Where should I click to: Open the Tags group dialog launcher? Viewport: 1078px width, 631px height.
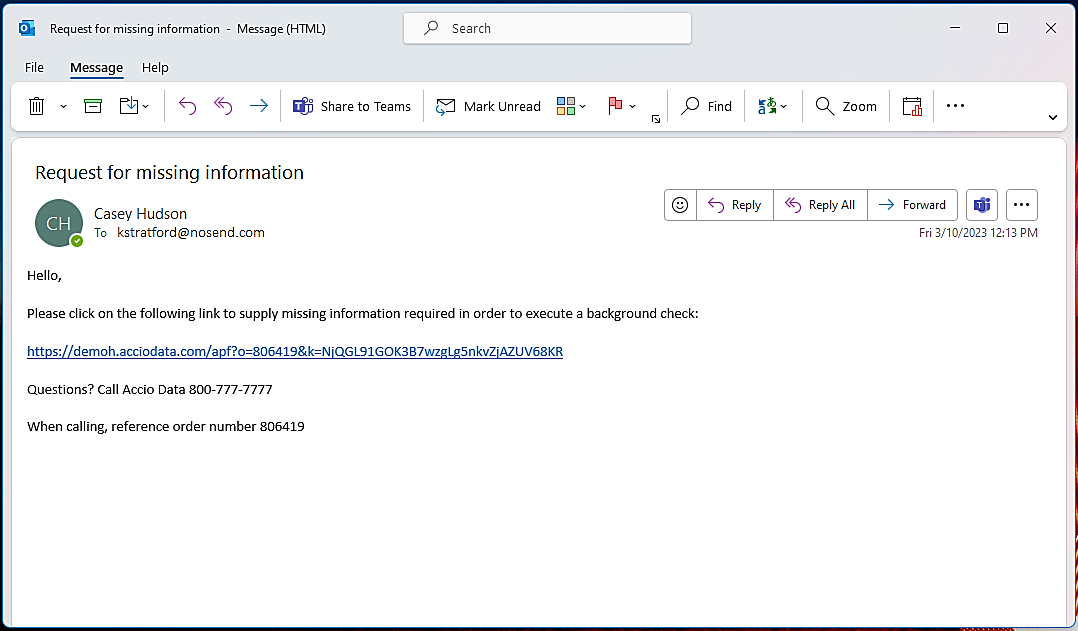656,119
